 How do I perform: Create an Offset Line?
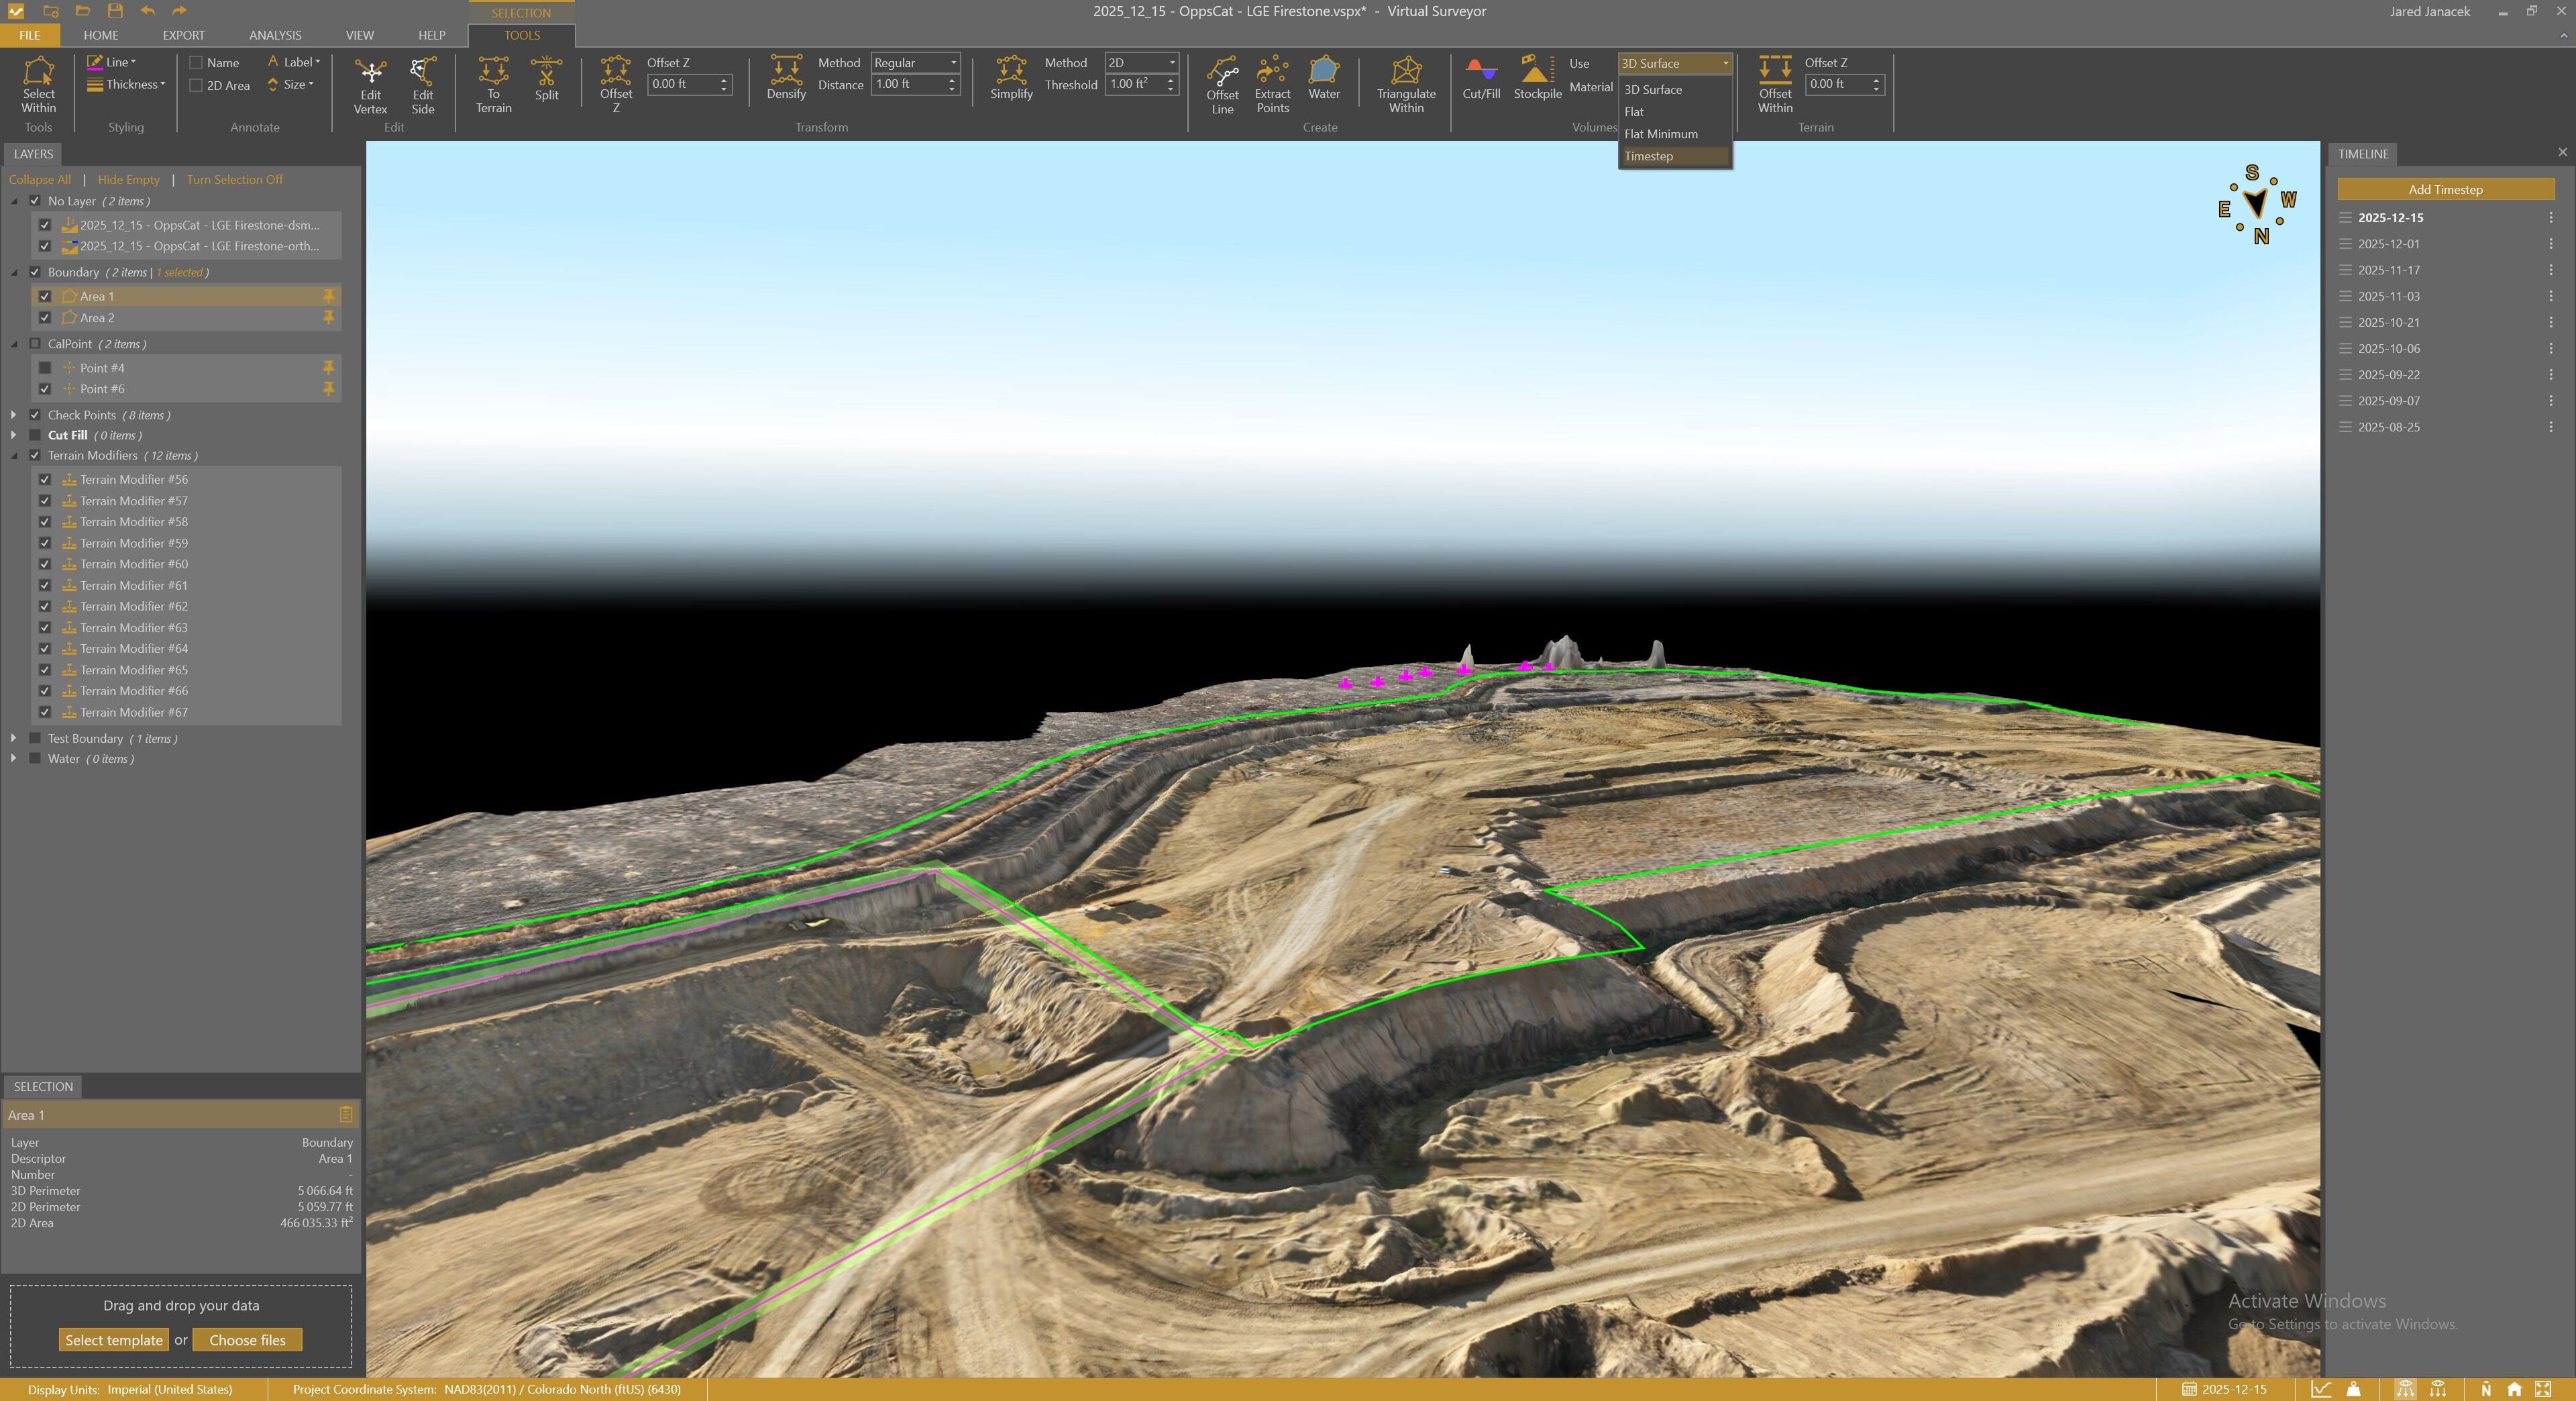click(1222, 85)
